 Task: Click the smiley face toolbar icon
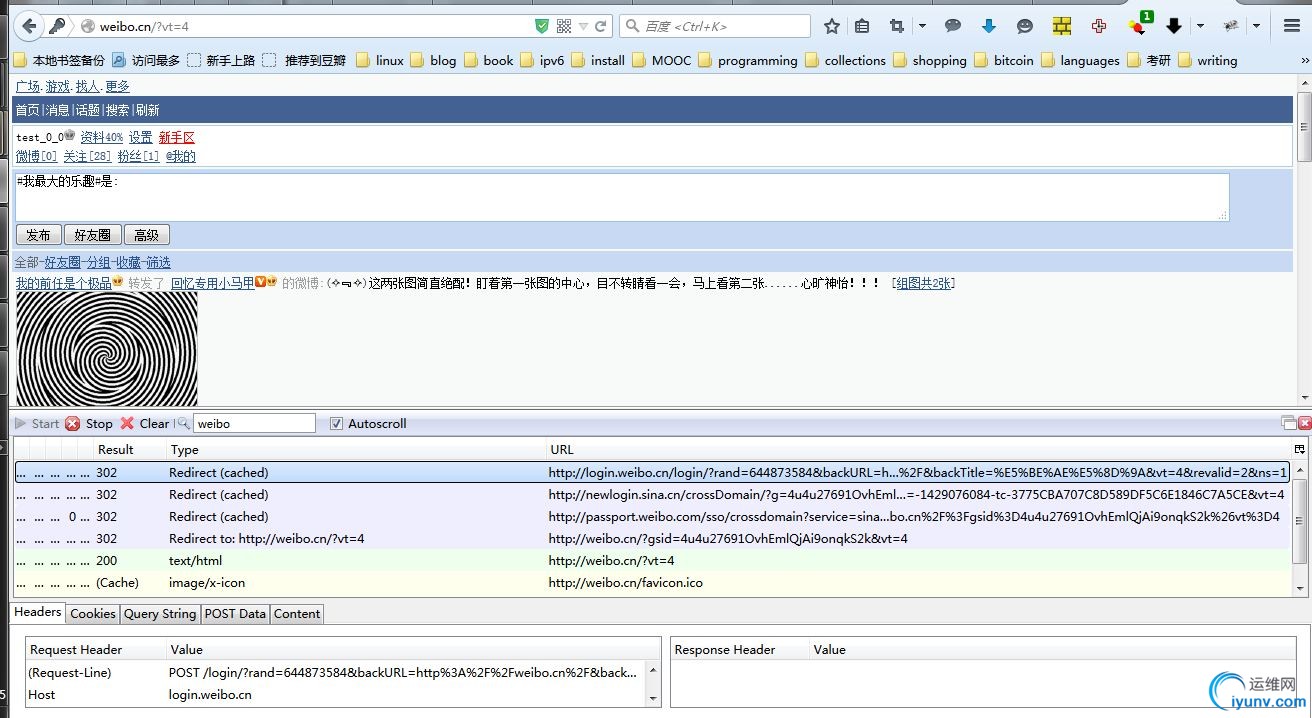(1025, 26)
